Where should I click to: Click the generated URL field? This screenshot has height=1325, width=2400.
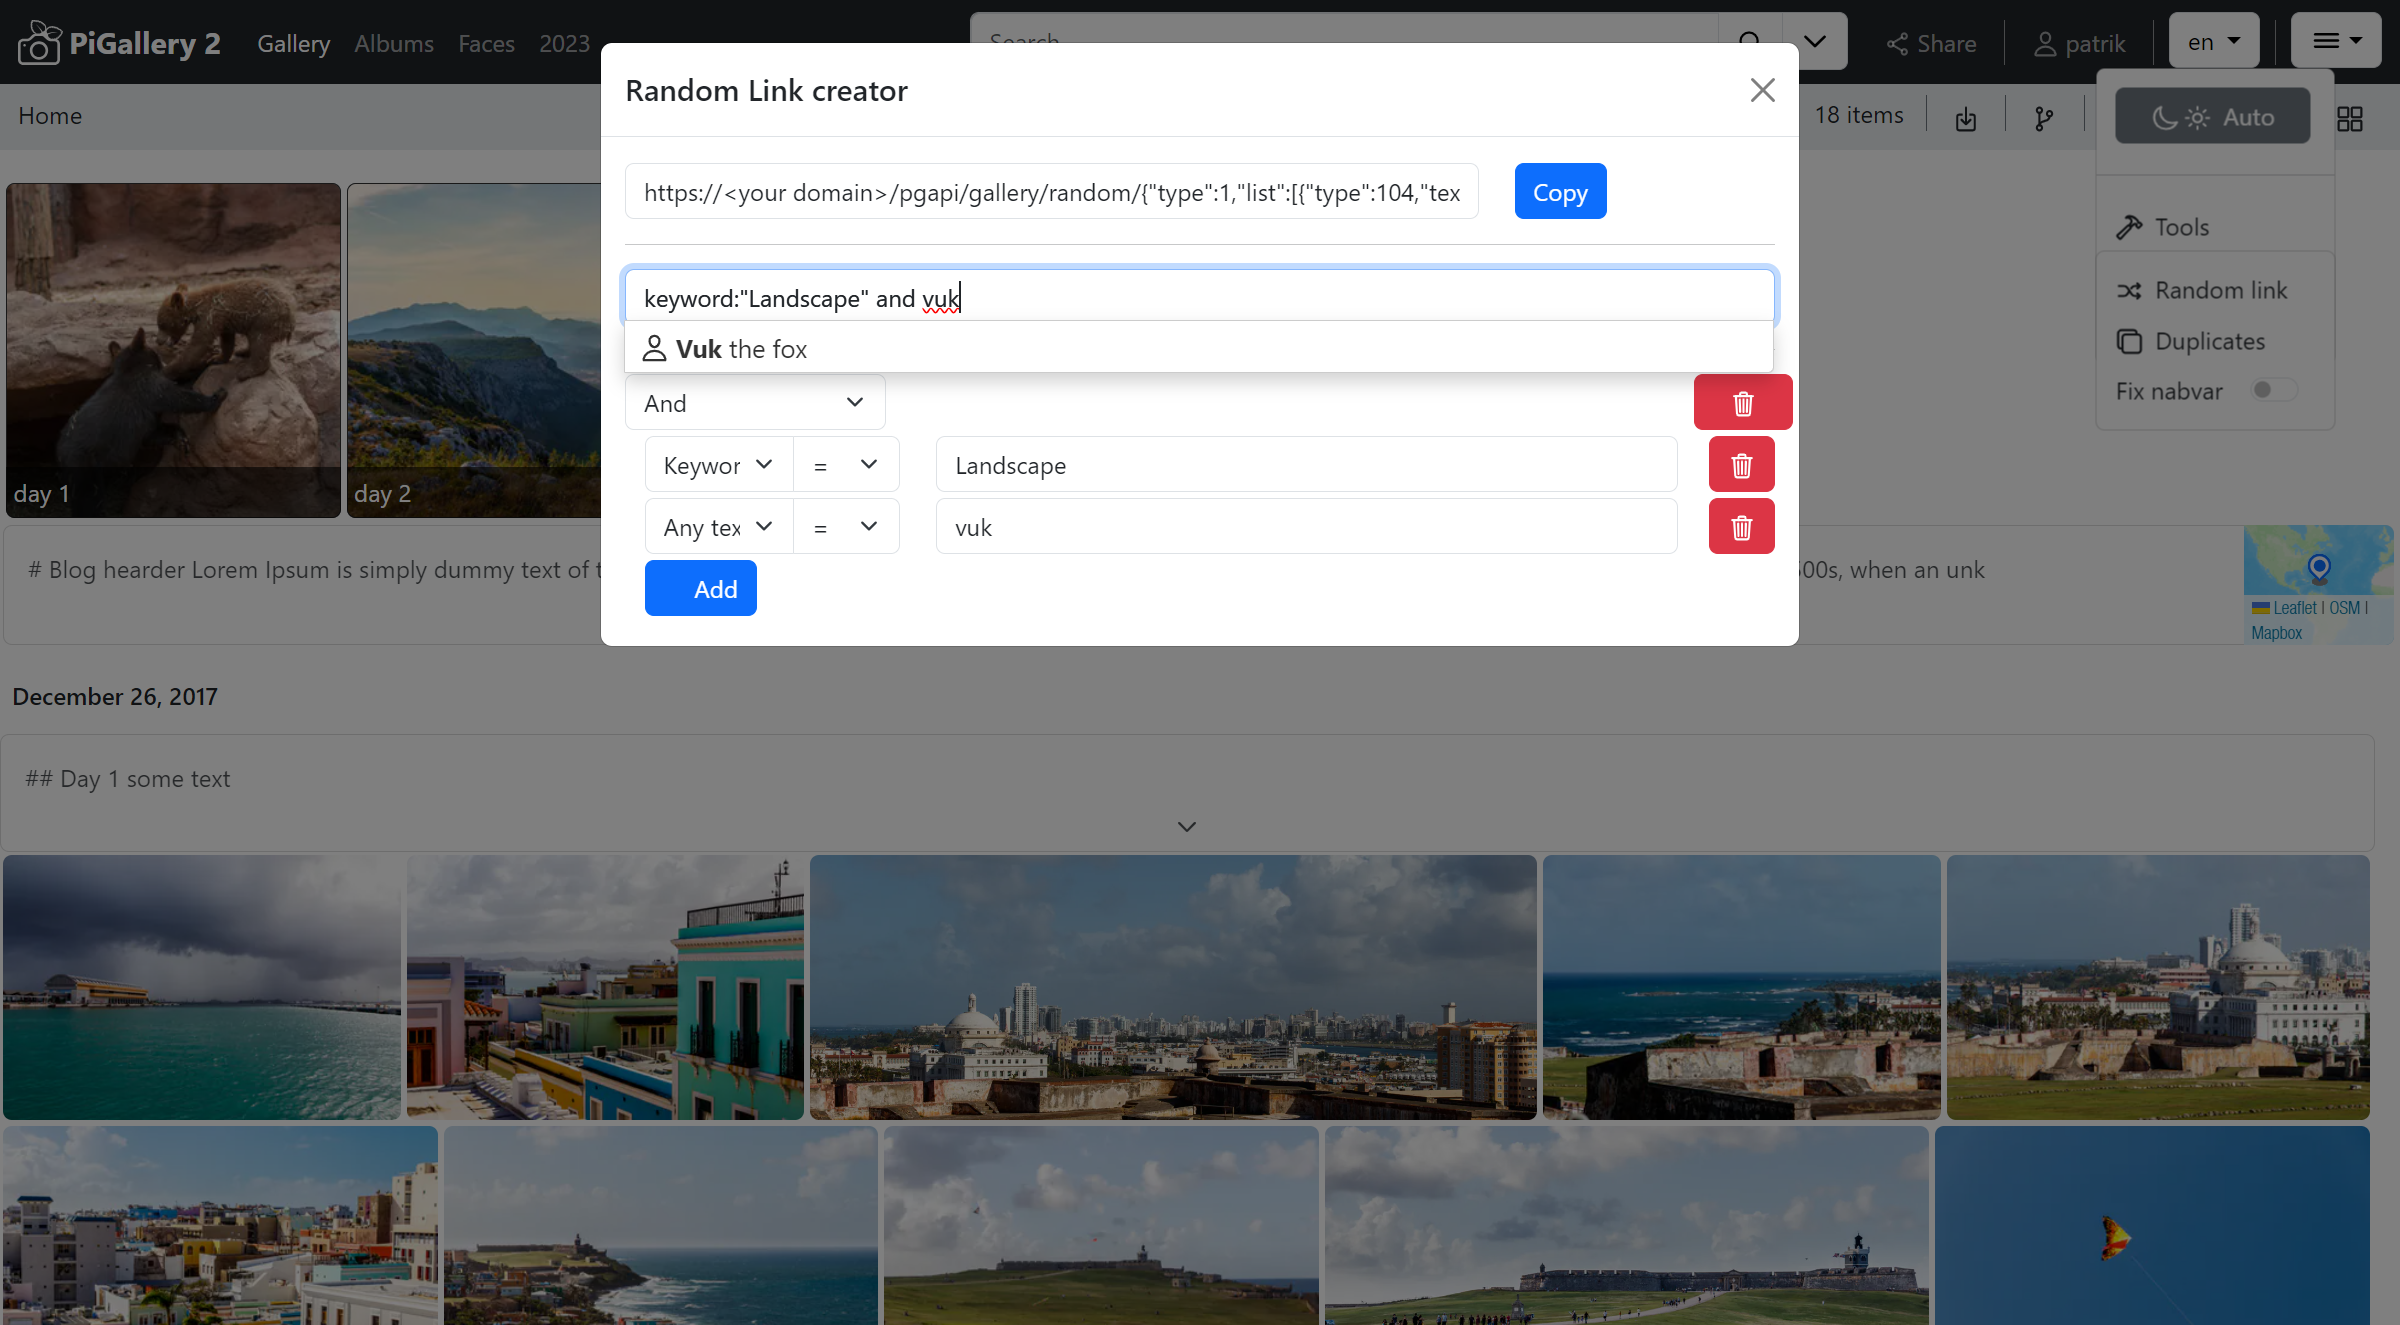1051,192
